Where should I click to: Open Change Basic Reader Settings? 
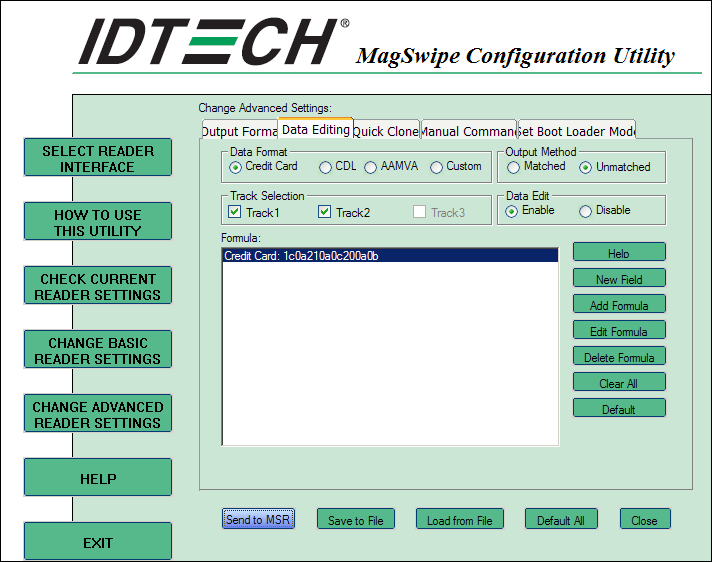(x=98, y=350)
